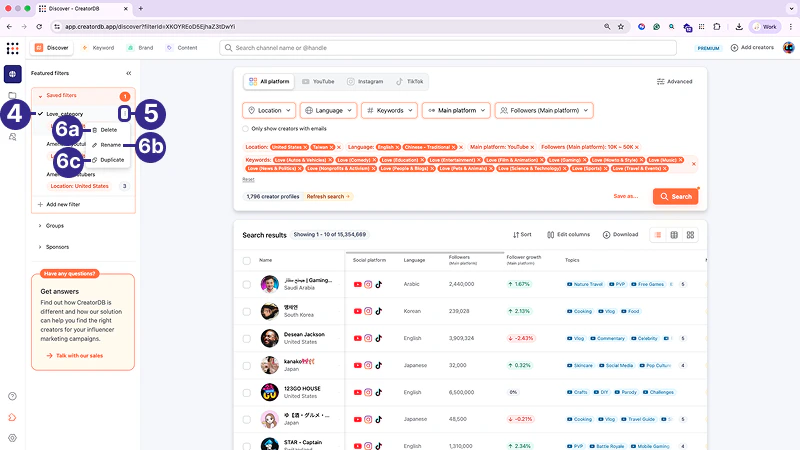Select the YouTube platform tab
800x450 pixels.
[318, 82]
